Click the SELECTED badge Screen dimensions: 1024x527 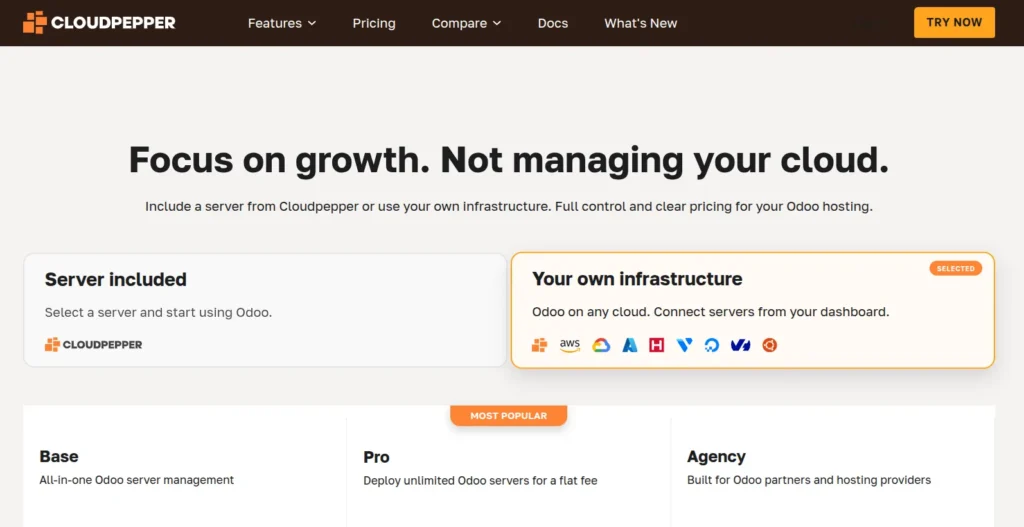(955, 268)
